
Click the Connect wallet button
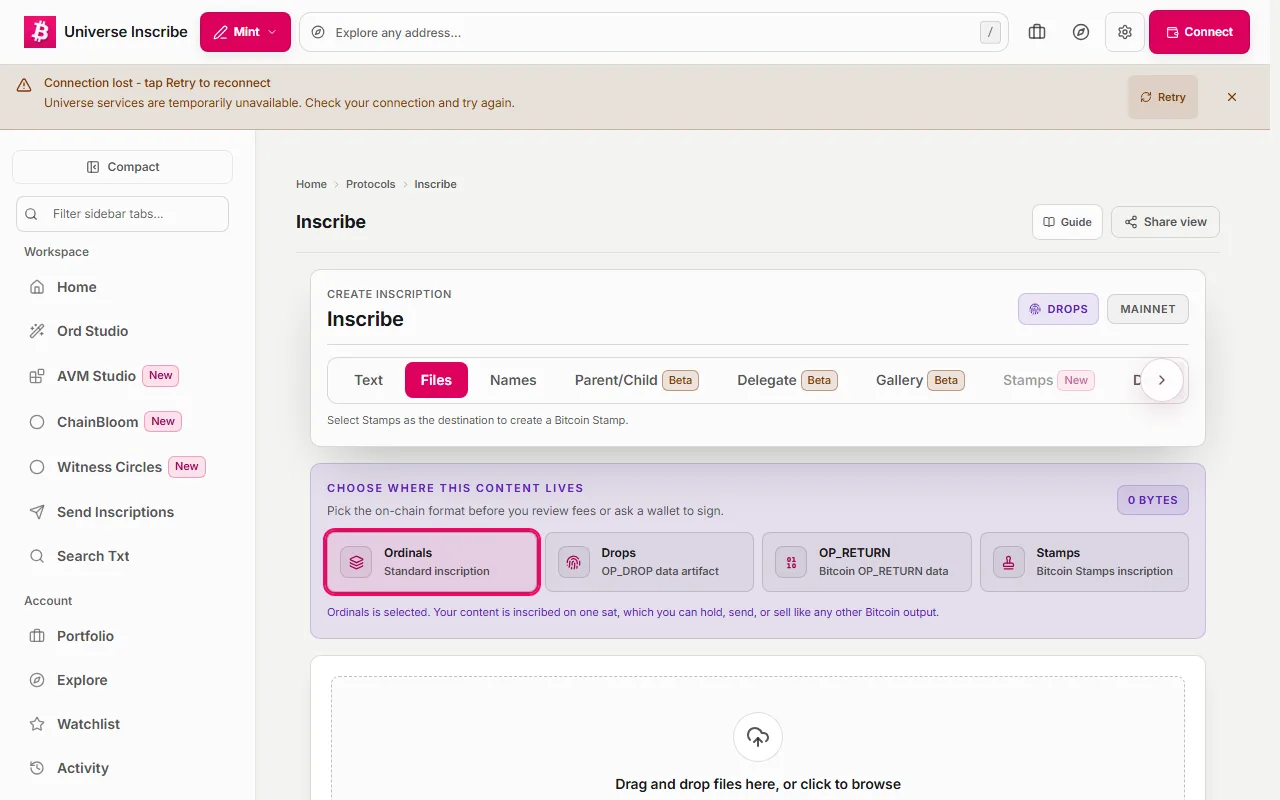point(1199,32)
